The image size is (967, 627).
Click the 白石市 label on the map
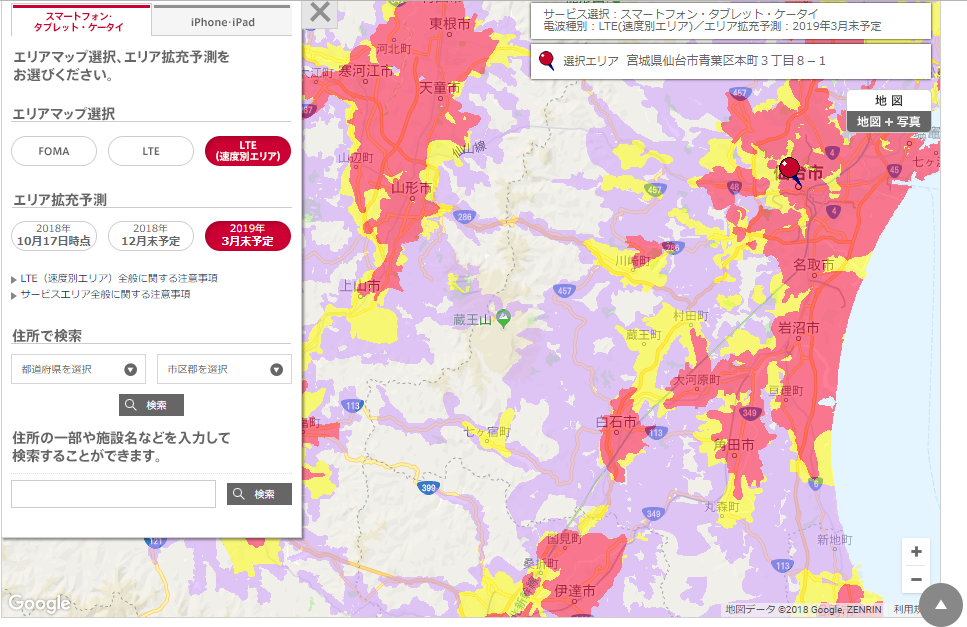(x=615, y=422)
